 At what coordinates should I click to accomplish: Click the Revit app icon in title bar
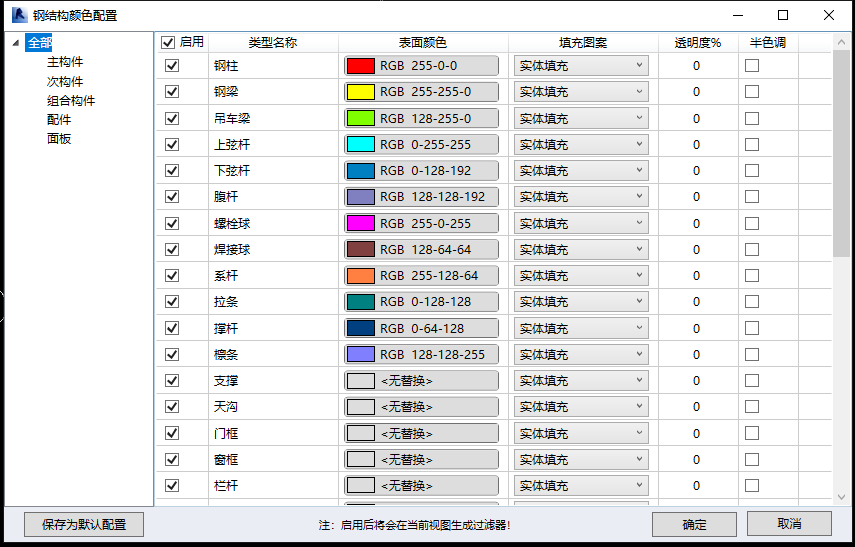[x=18, y=15]
